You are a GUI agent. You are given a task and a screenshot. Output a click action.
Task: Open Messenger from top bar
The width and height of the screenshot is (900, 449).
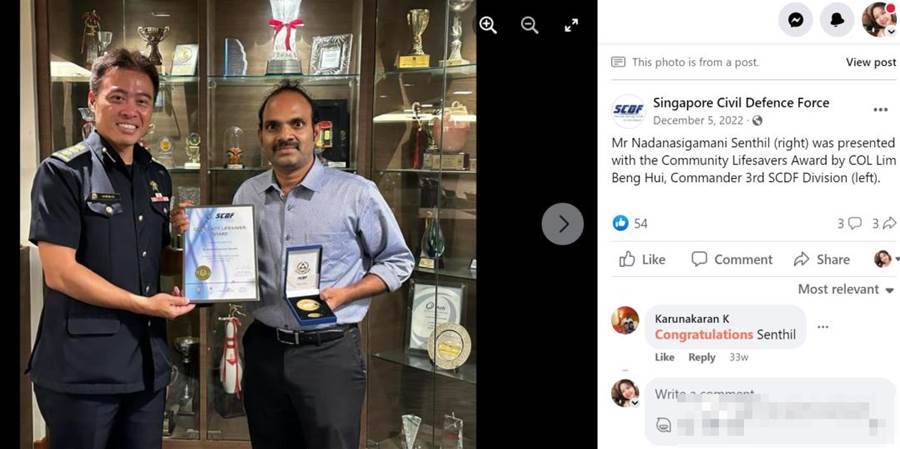(x=796, y=20)
